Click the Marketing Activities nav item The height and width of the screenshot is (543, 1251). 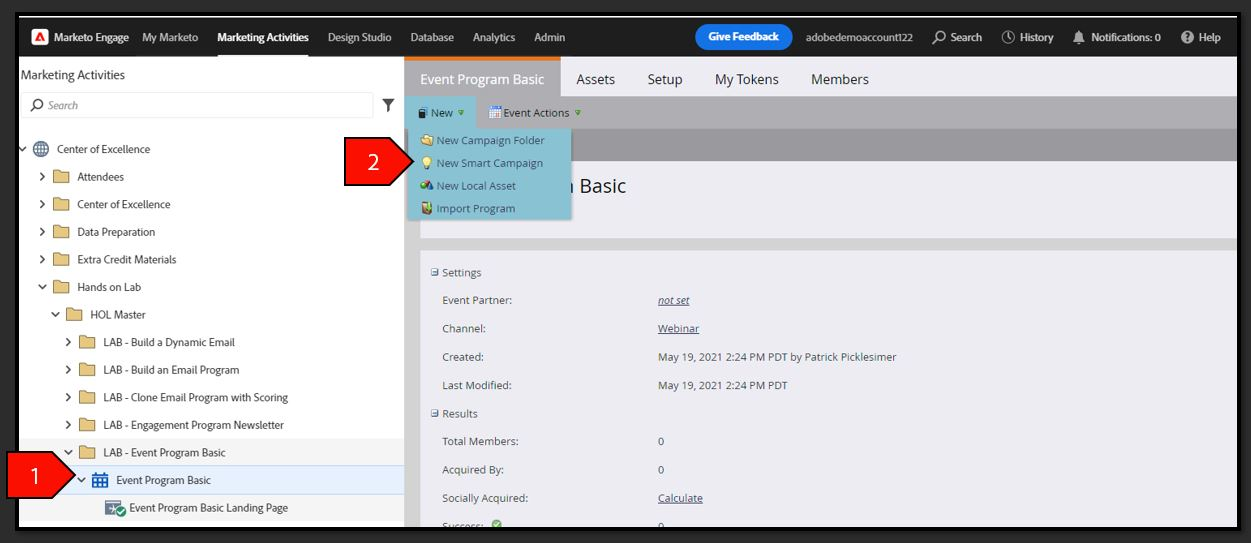click(x=263, y=37)
